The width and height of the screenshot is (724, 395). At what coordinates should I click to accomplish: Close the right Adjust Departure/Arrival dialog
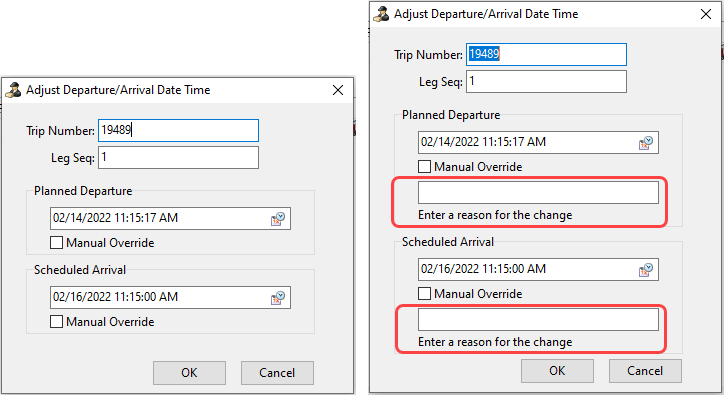tap(706, 14)
